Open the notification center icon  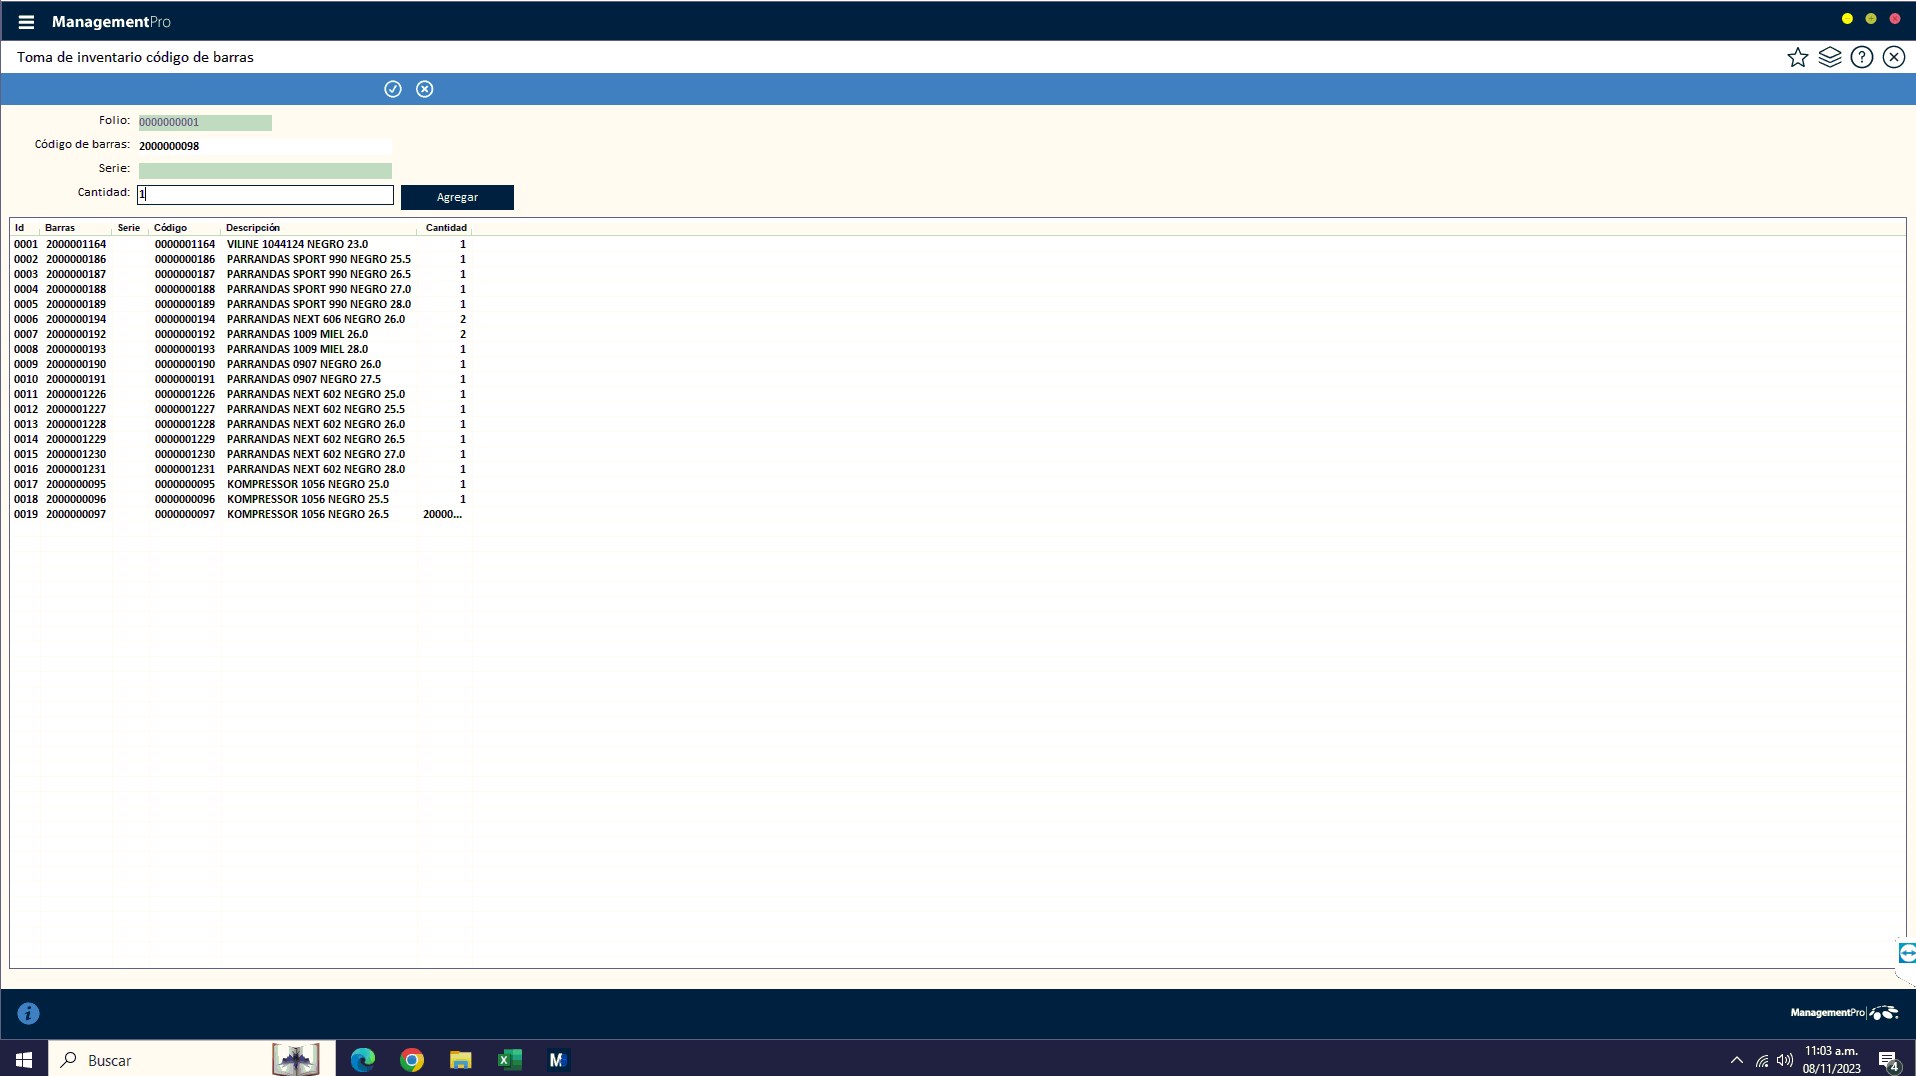1888,1060
